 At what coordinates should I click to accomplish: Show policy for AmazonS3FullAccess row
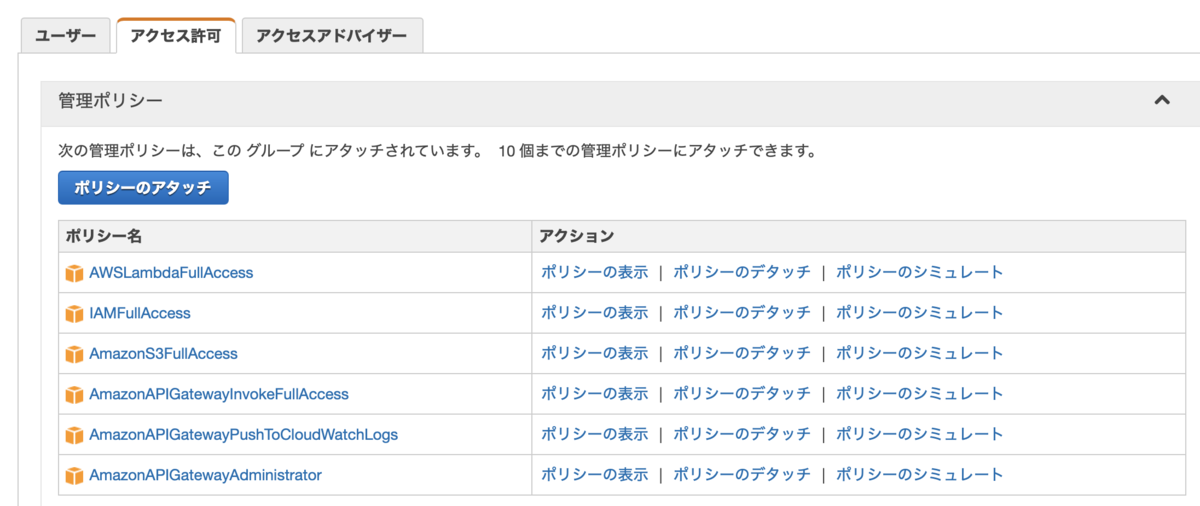(x=594, y=353)
